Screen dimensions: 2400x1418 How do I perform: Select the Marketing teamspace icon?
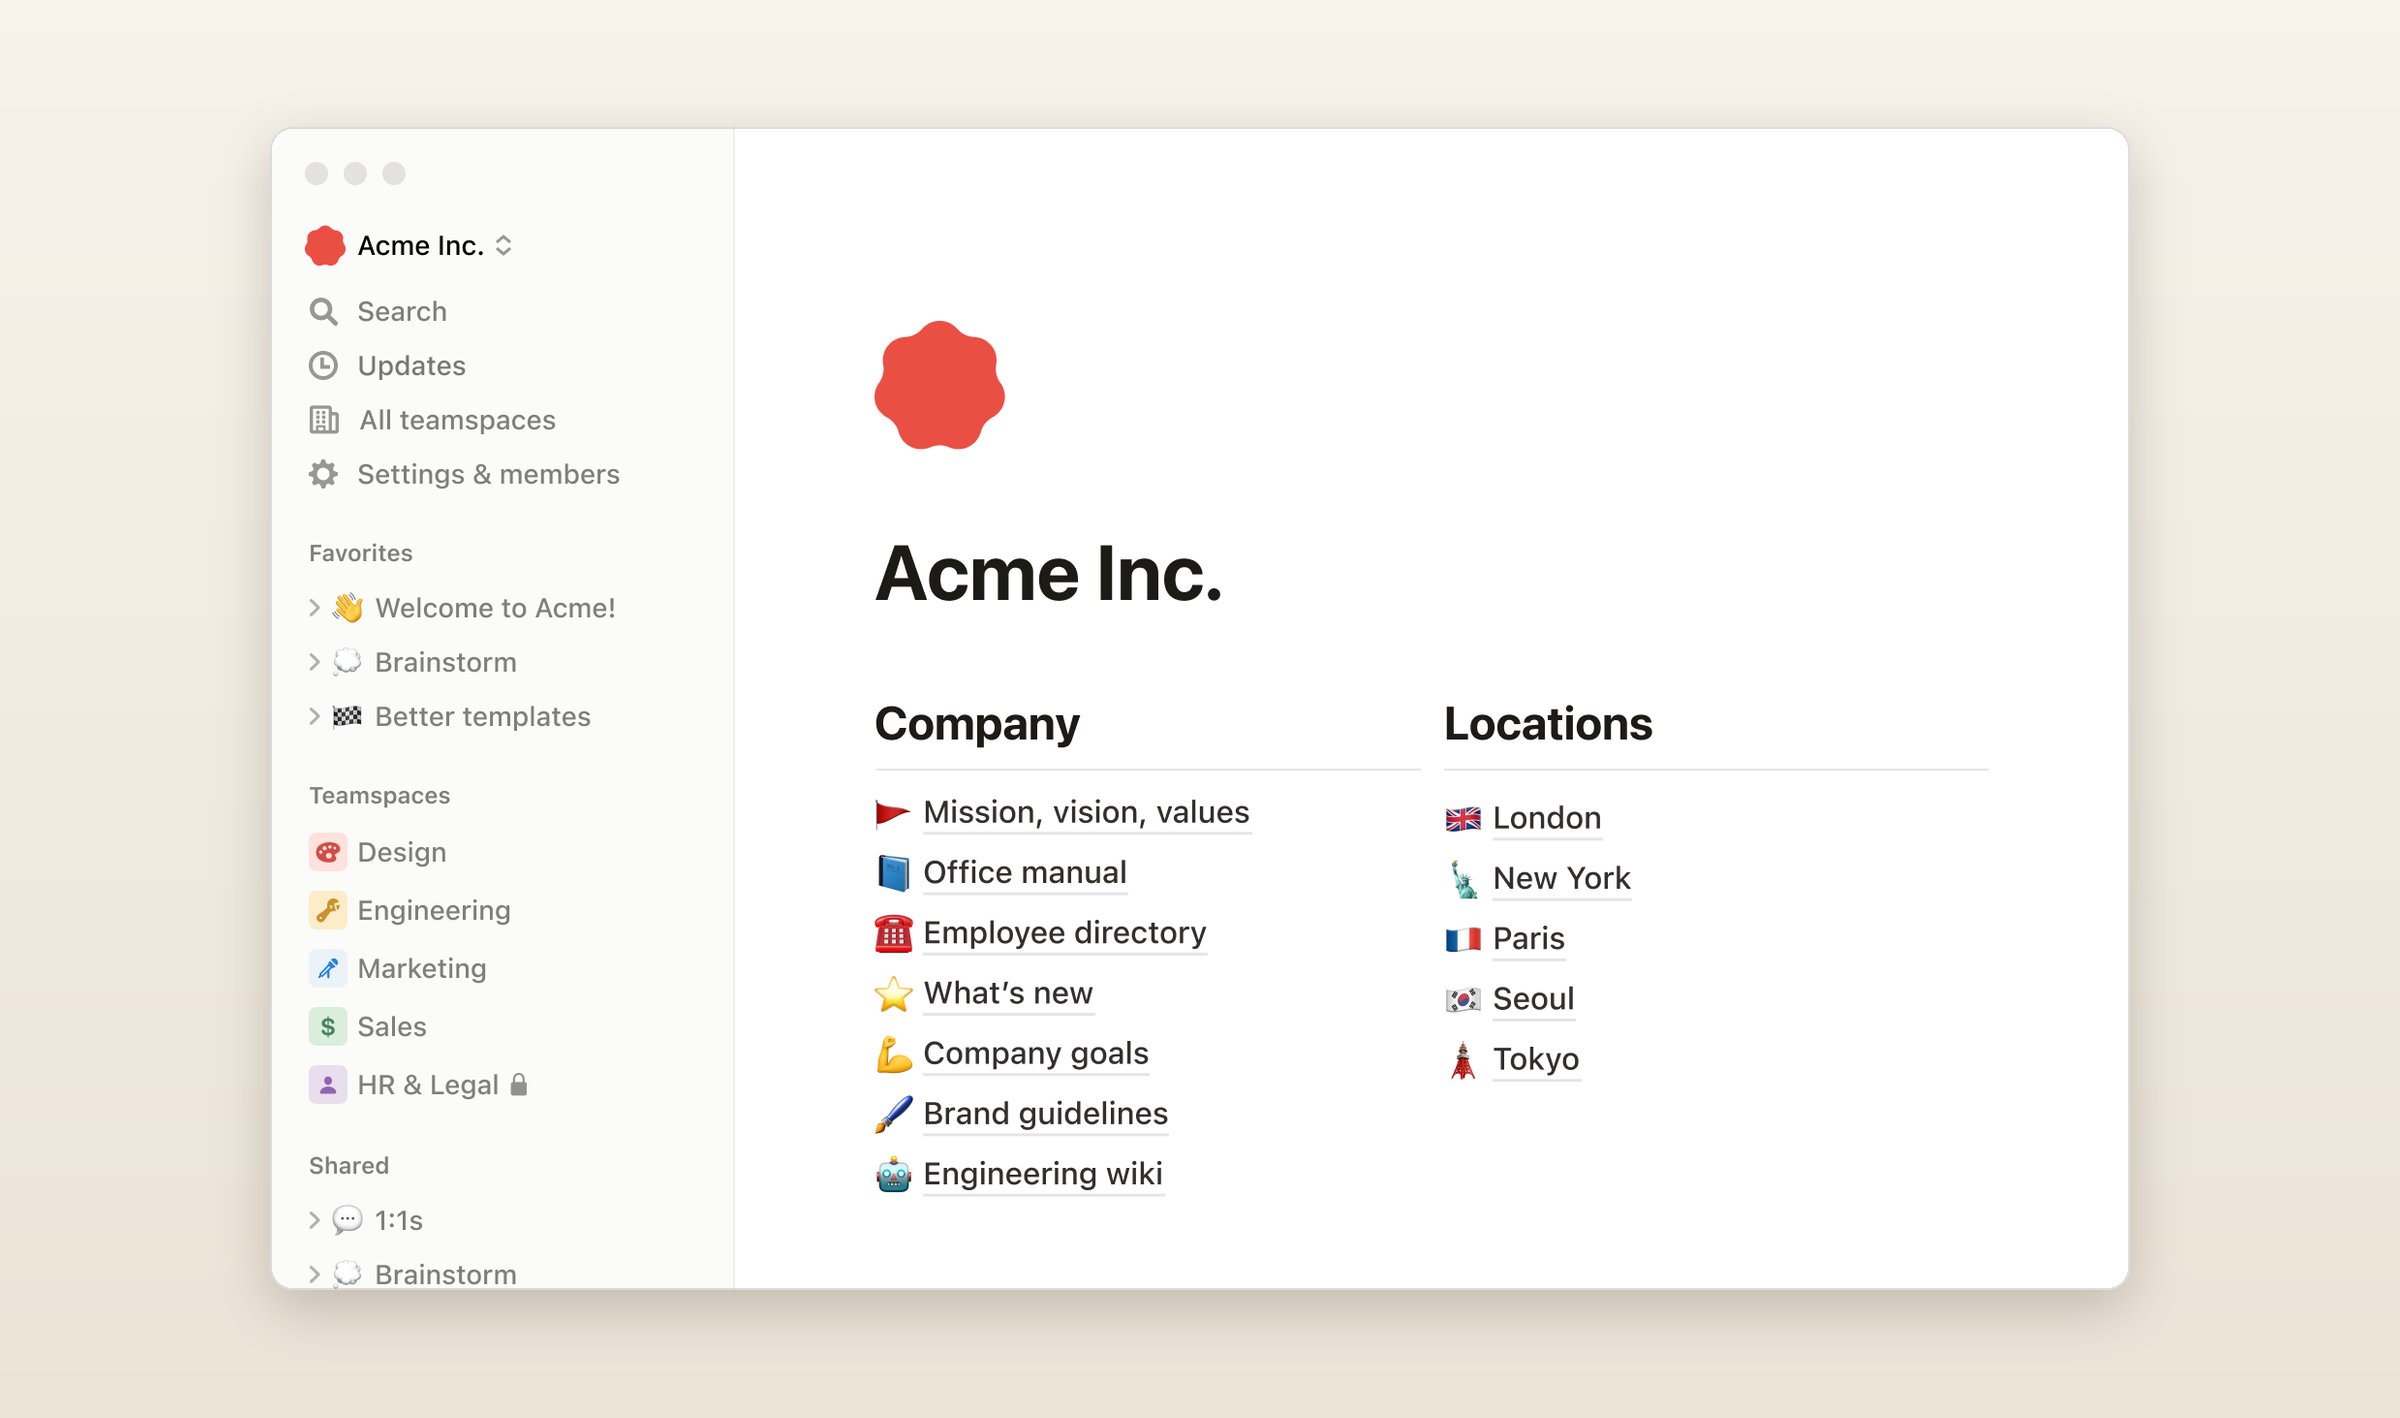[x=328, y=968]
